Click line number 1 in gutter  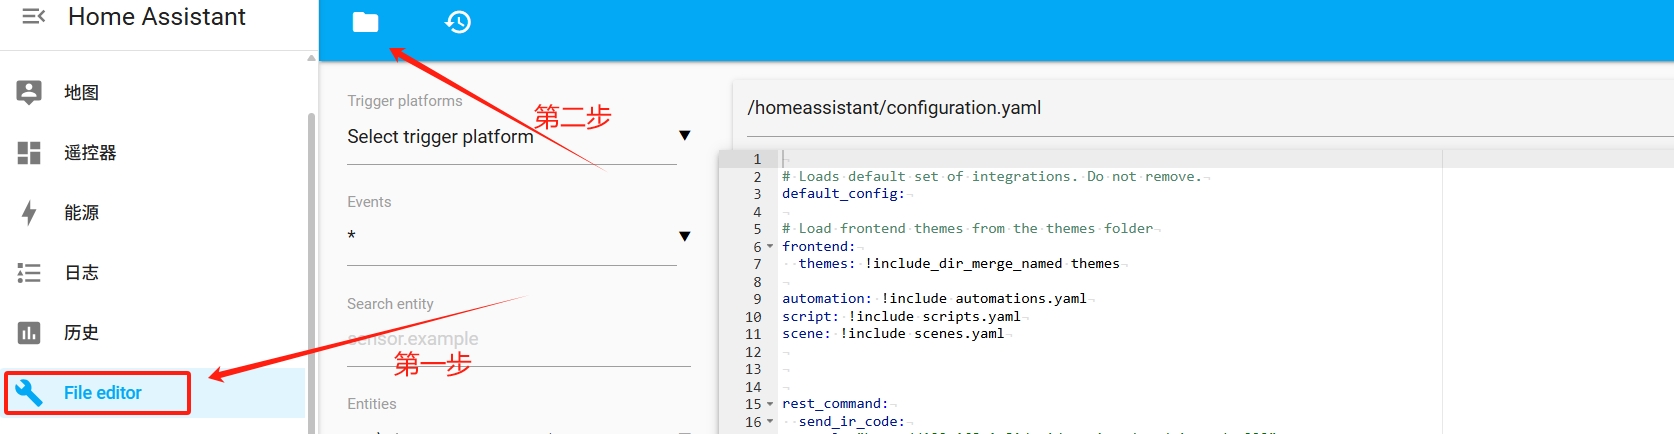757,159
